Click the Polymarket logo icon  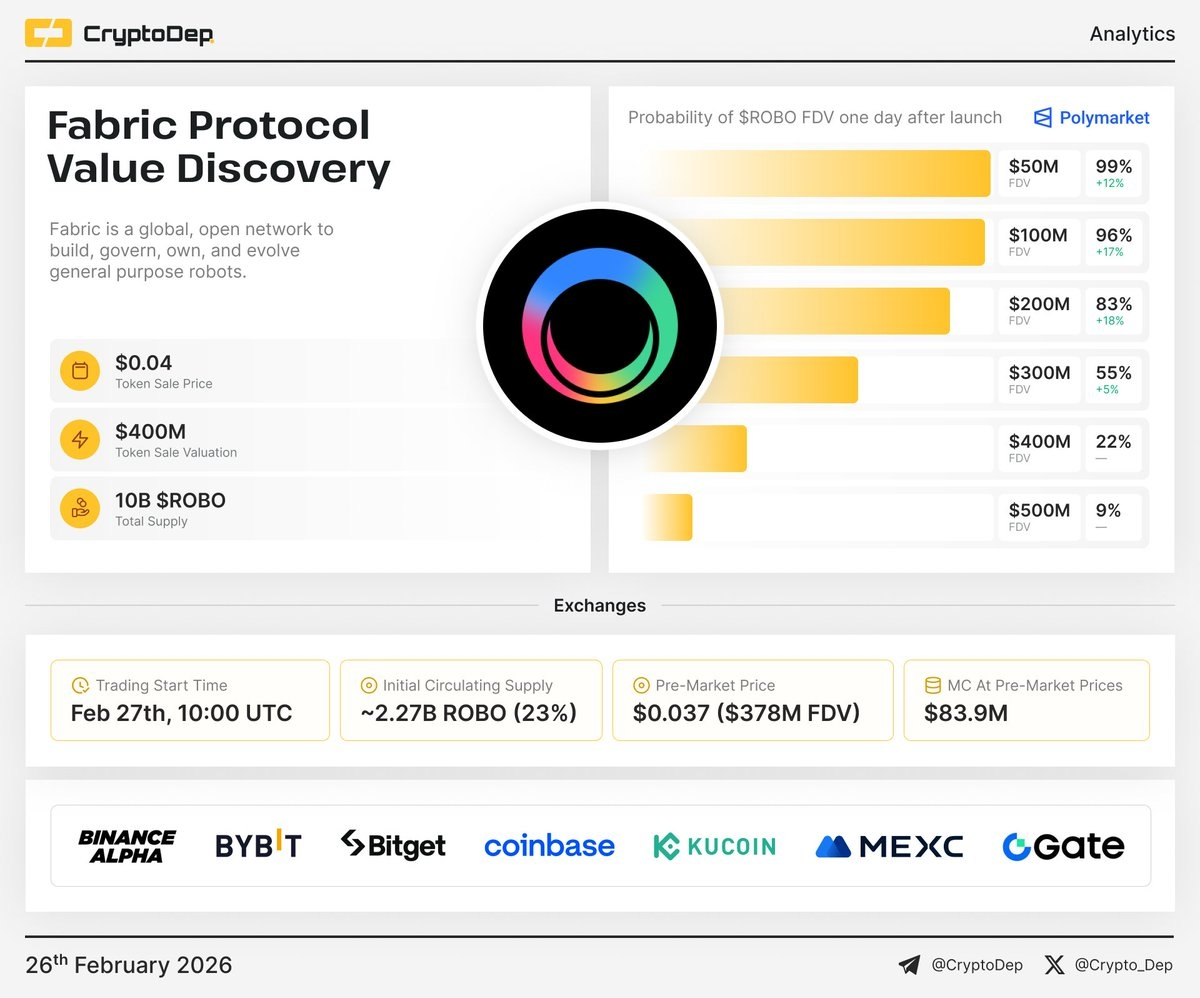click(1043, 118)
